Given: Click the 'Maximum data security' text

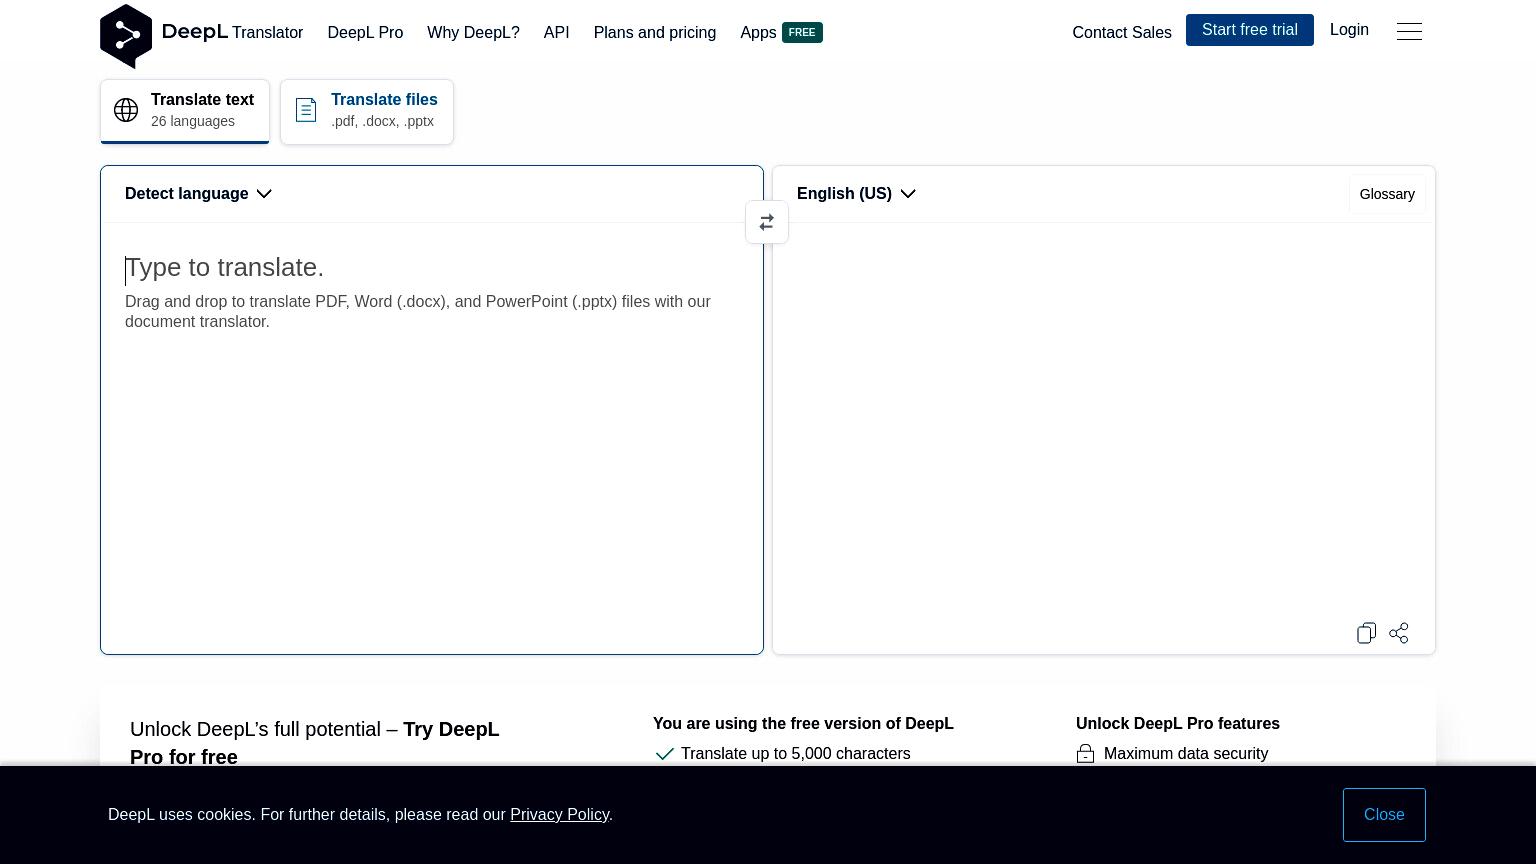Looking at the screenshot, I should 1186,754.
